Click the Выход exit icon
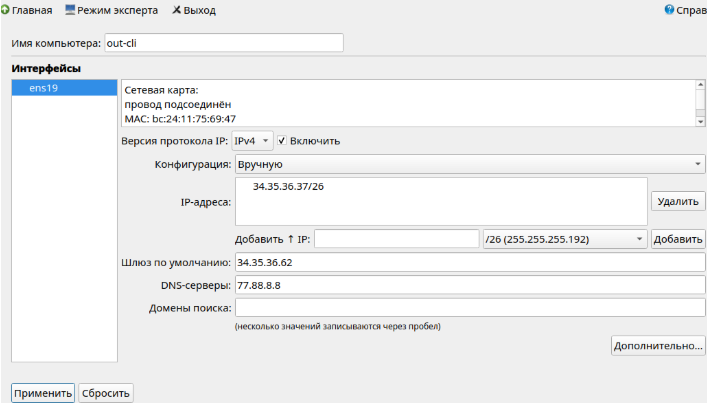This screenshot has height=403, width=707. point(177,10)
